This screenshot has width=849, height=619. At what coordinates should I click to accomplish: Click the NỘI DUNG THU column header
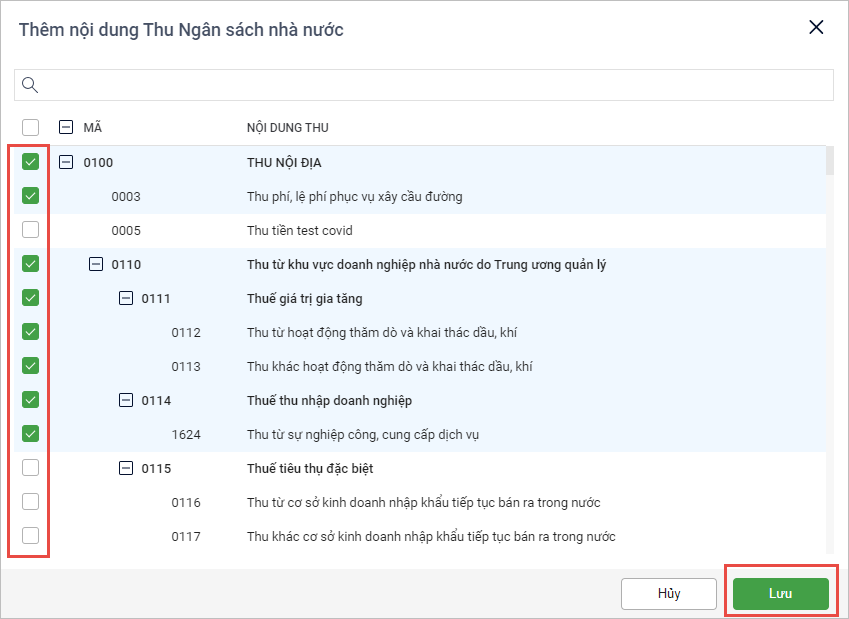coord(288,127)
